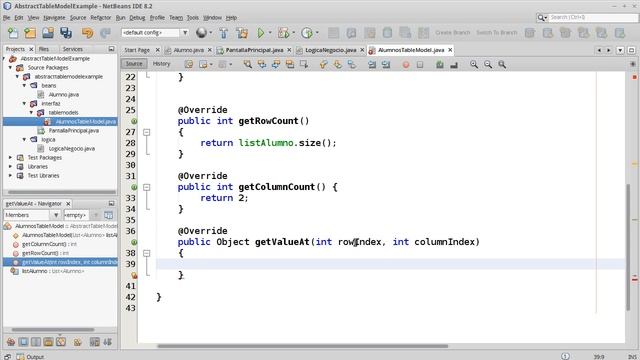Click the red Start Macro Recording icon

(x=406, y=65)
